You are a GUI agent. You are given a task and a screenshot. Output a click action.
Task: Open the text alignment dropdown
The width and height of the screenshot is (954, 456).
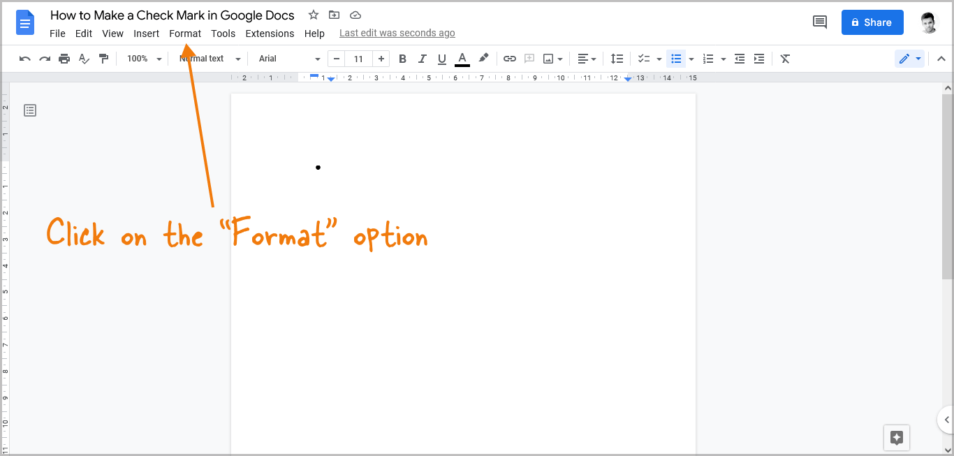pyautogui.click(x=587, y=59)
